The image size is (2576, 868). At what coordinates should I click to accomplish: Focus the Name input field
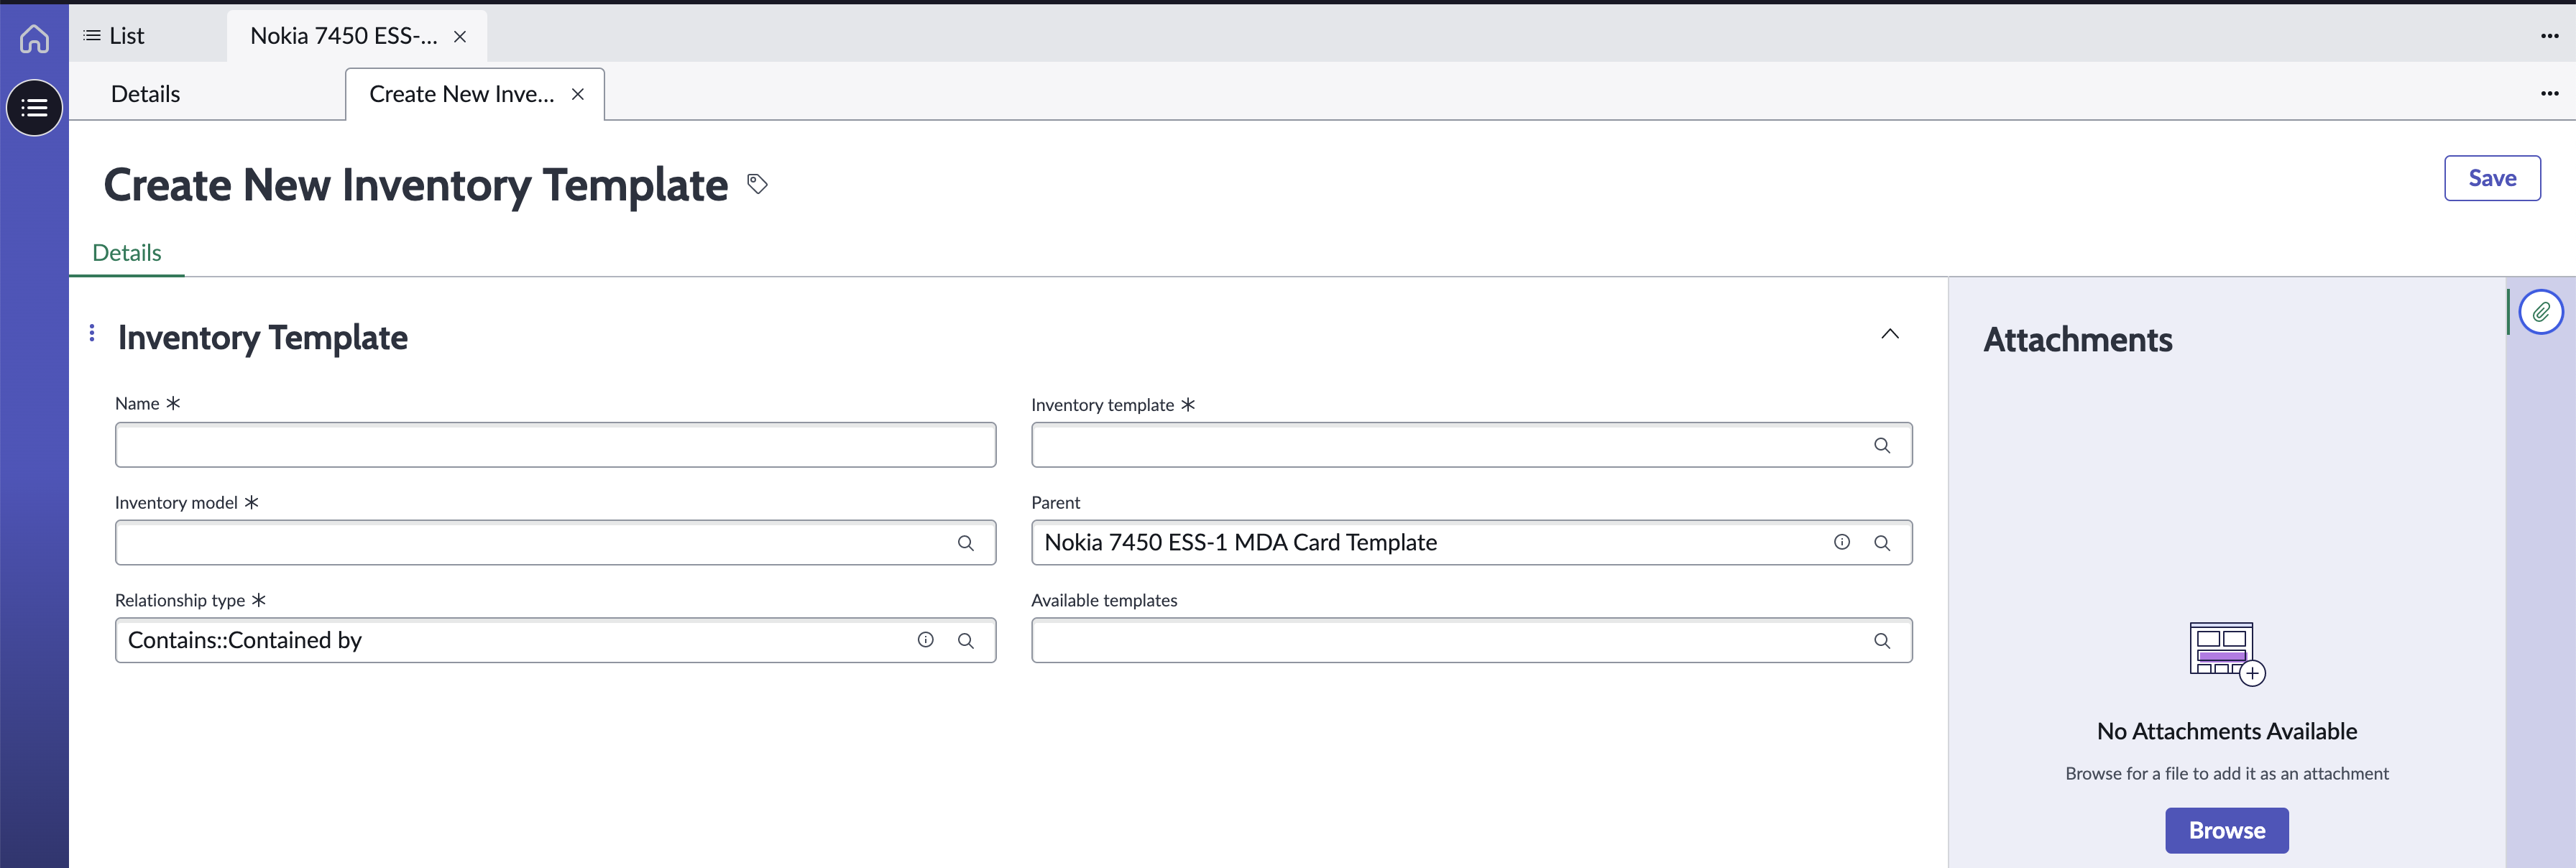point(555,445)
